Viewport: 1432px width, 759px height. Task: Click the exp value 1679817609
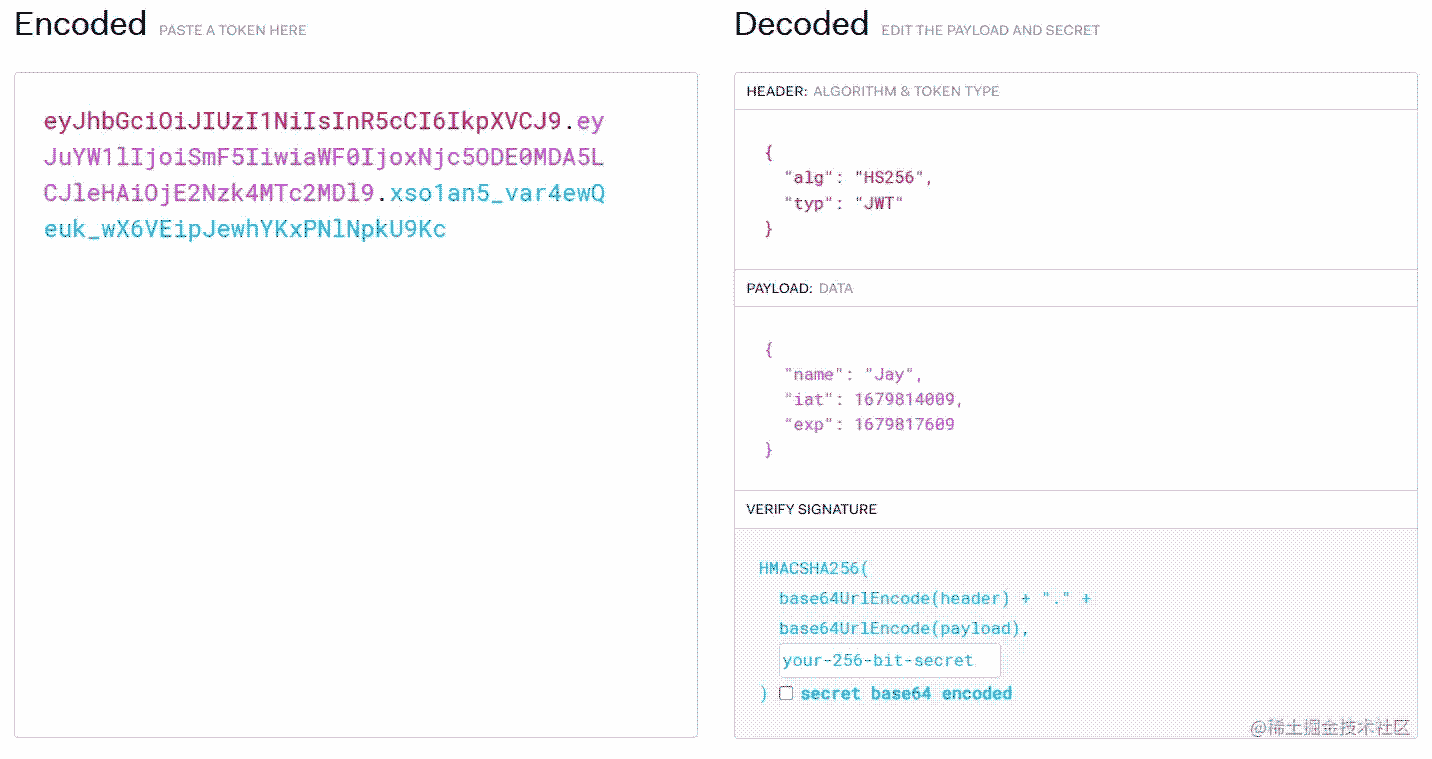pyautogui.click(x=904, y=424)
